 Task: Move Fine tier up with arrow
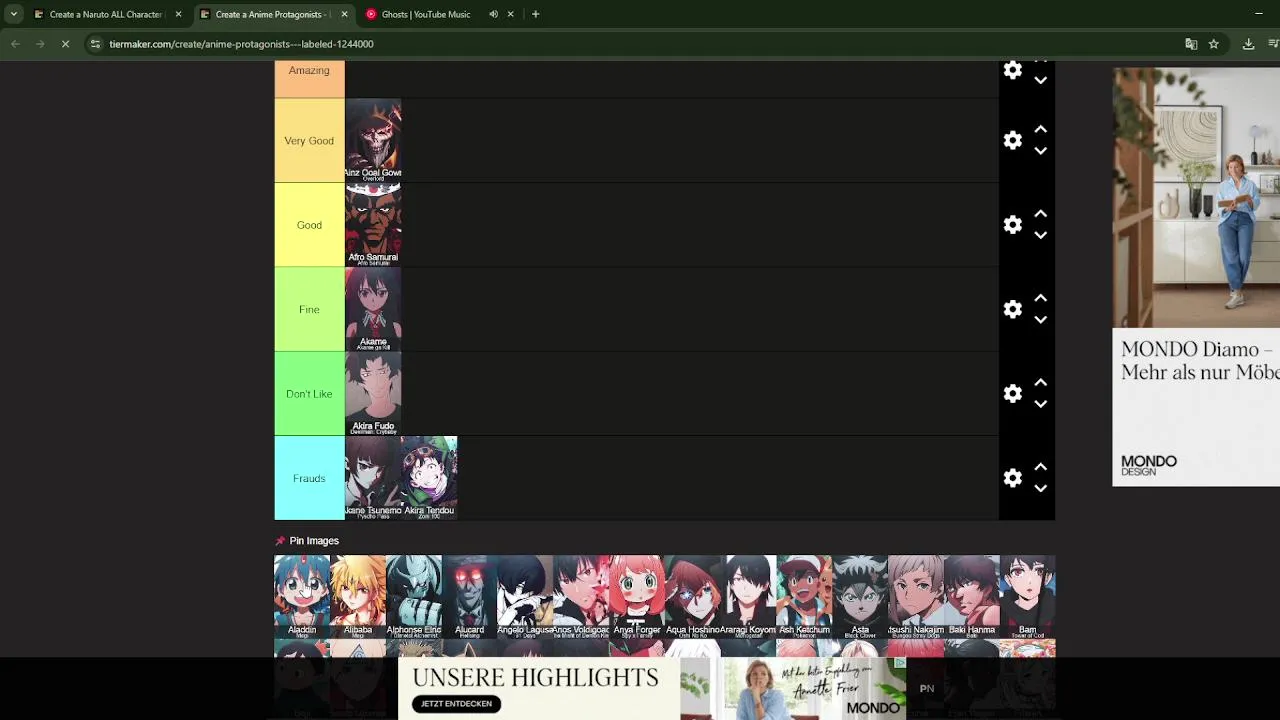point(1040,298)
